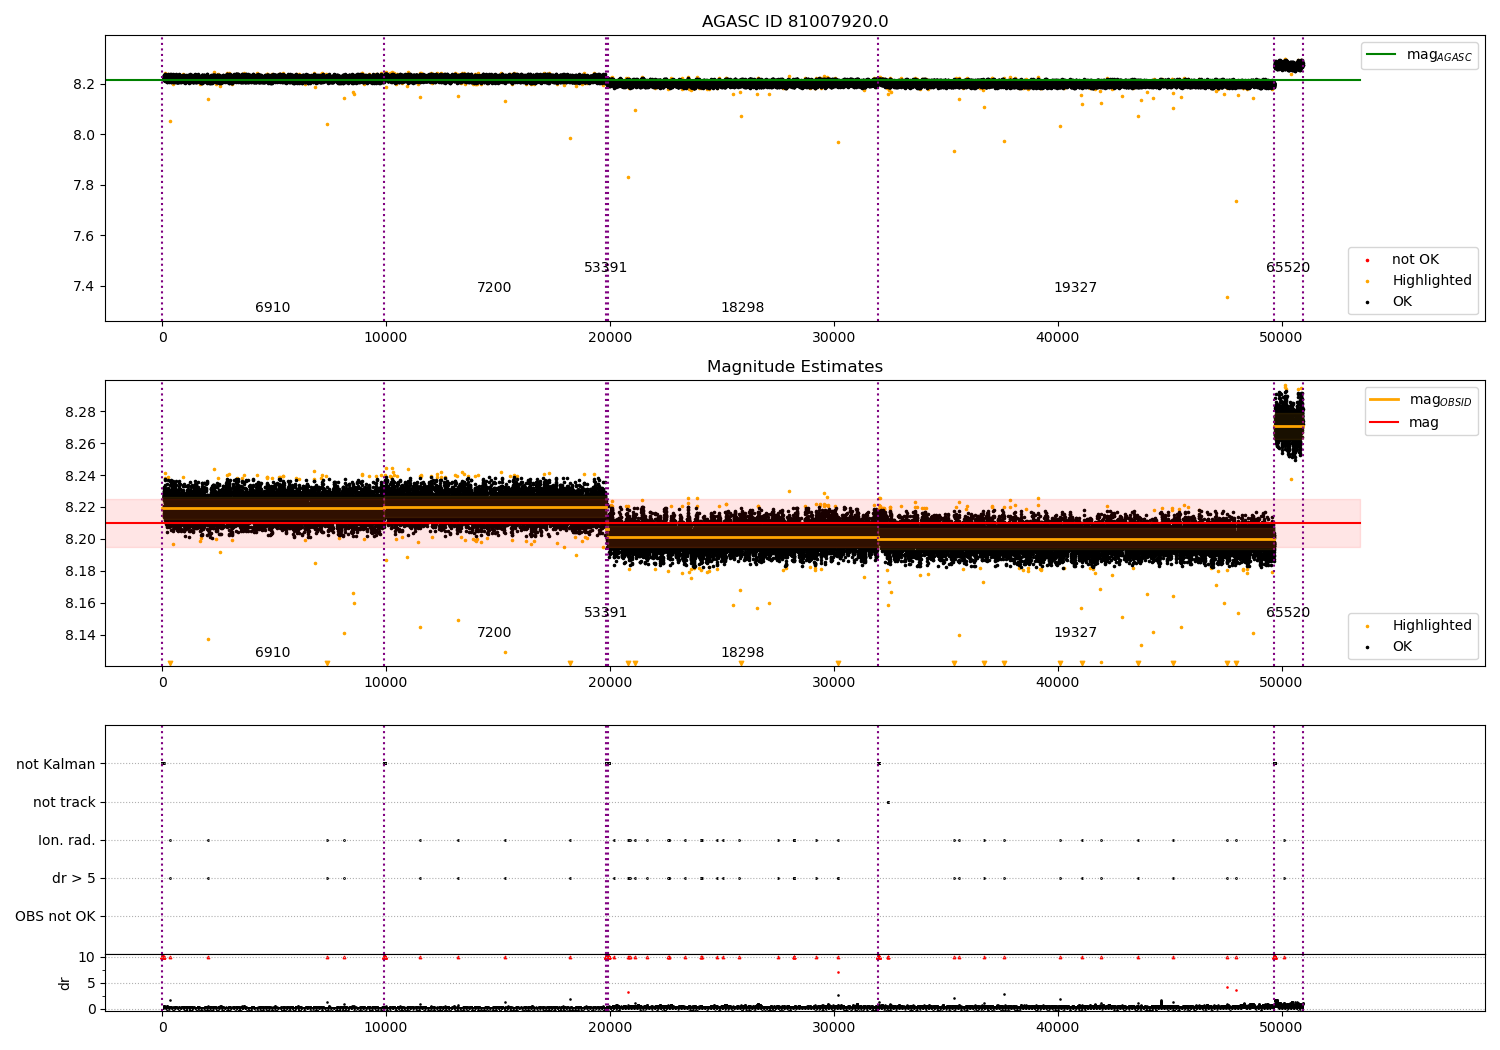The width and height of the screenshot is (1500, 1050).
Task: Select the mag OBSID legend entry in middle plot
Action: (x=1421, y=400)
